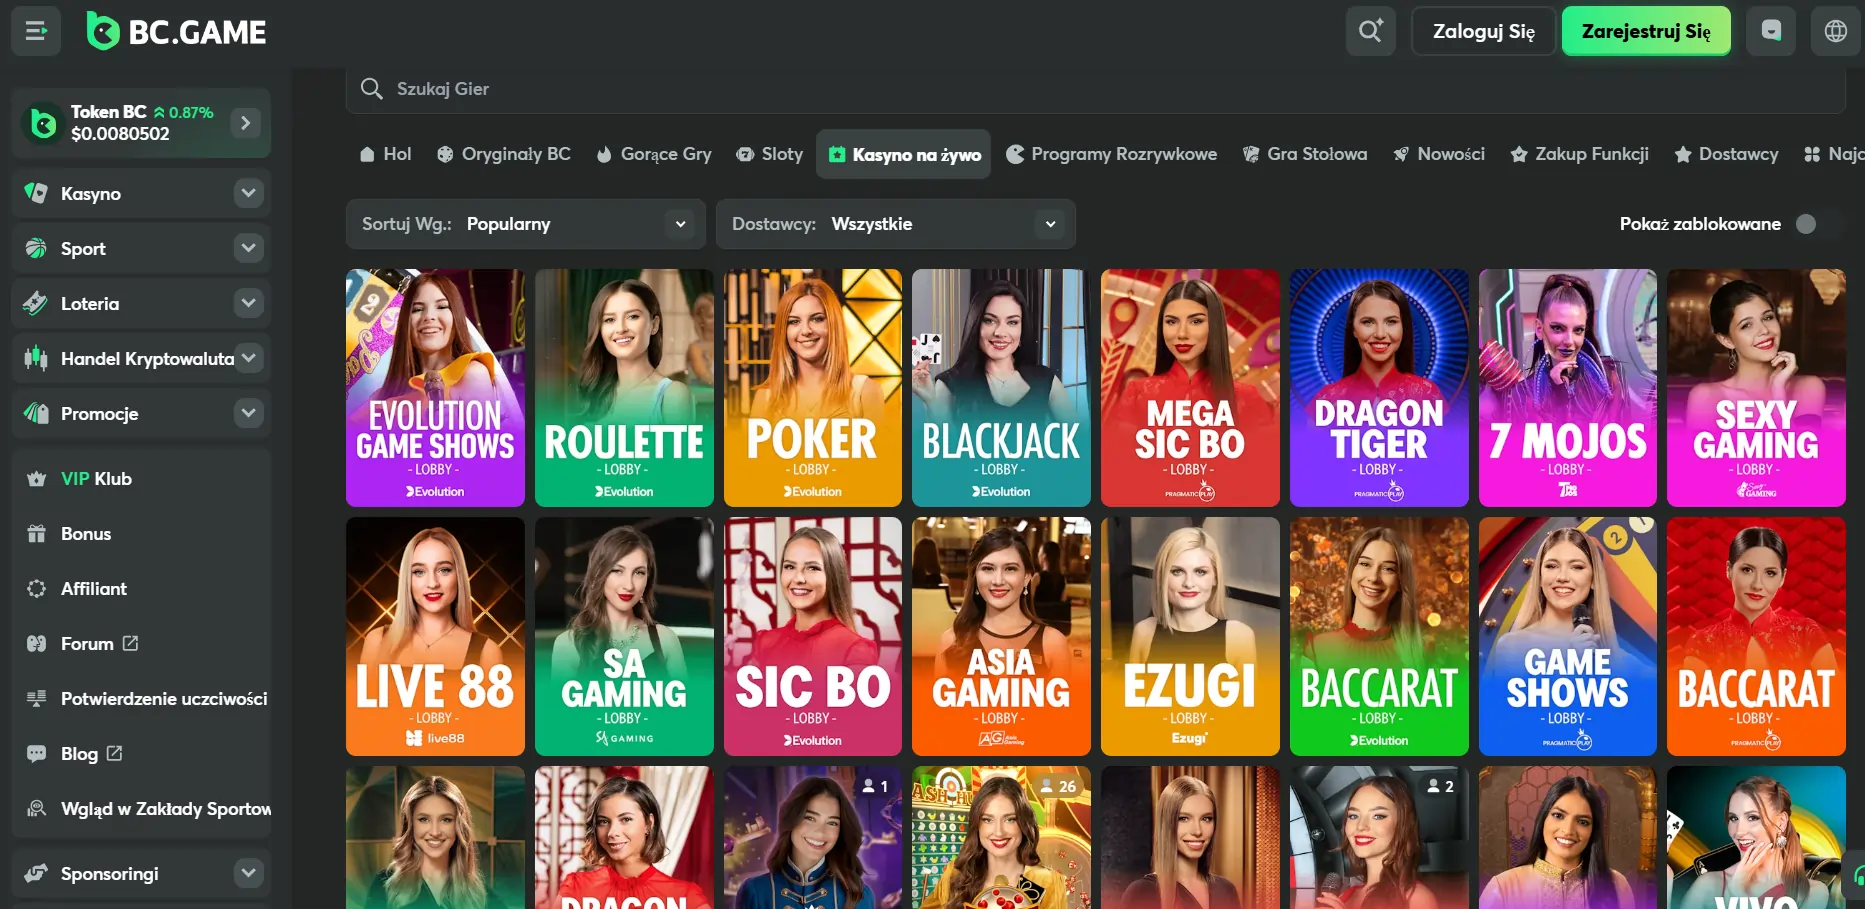Switch to the Oryginały BC tab
This screenshot has height=909, width=1865.
[x=504, y=154]
